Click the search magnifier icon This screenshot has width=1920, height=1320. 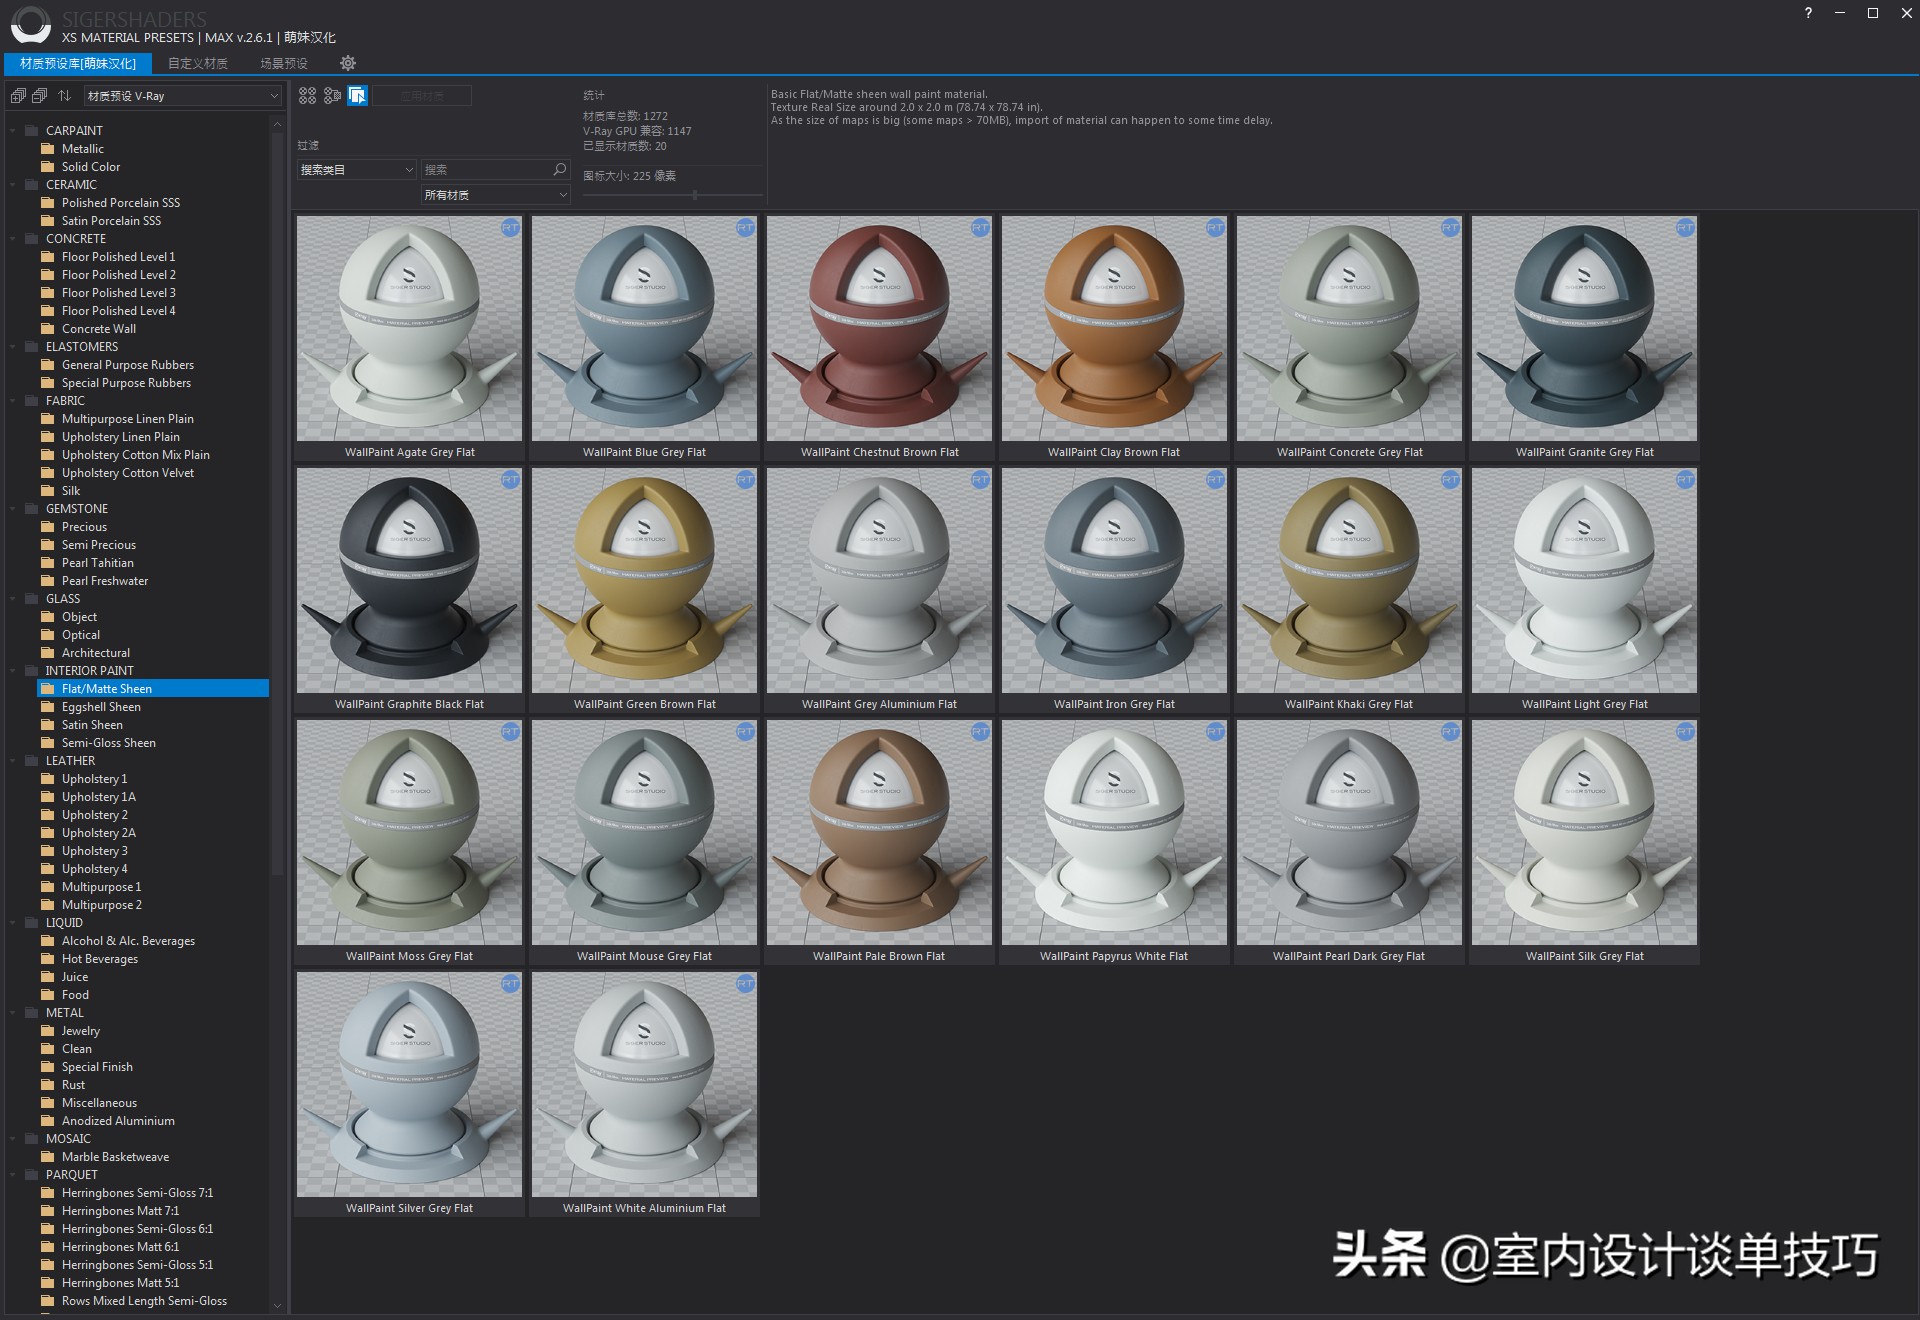559,170
